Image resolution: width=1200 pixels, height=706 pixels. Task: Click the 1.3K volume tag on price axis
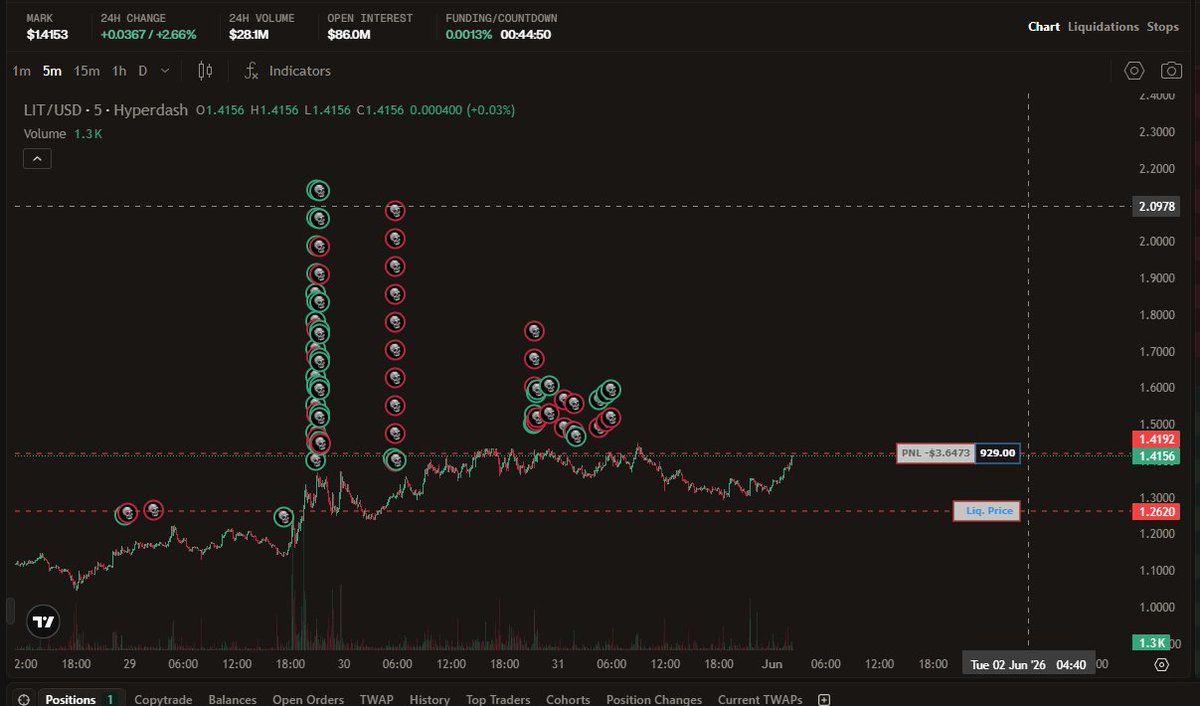(1152, 643)
